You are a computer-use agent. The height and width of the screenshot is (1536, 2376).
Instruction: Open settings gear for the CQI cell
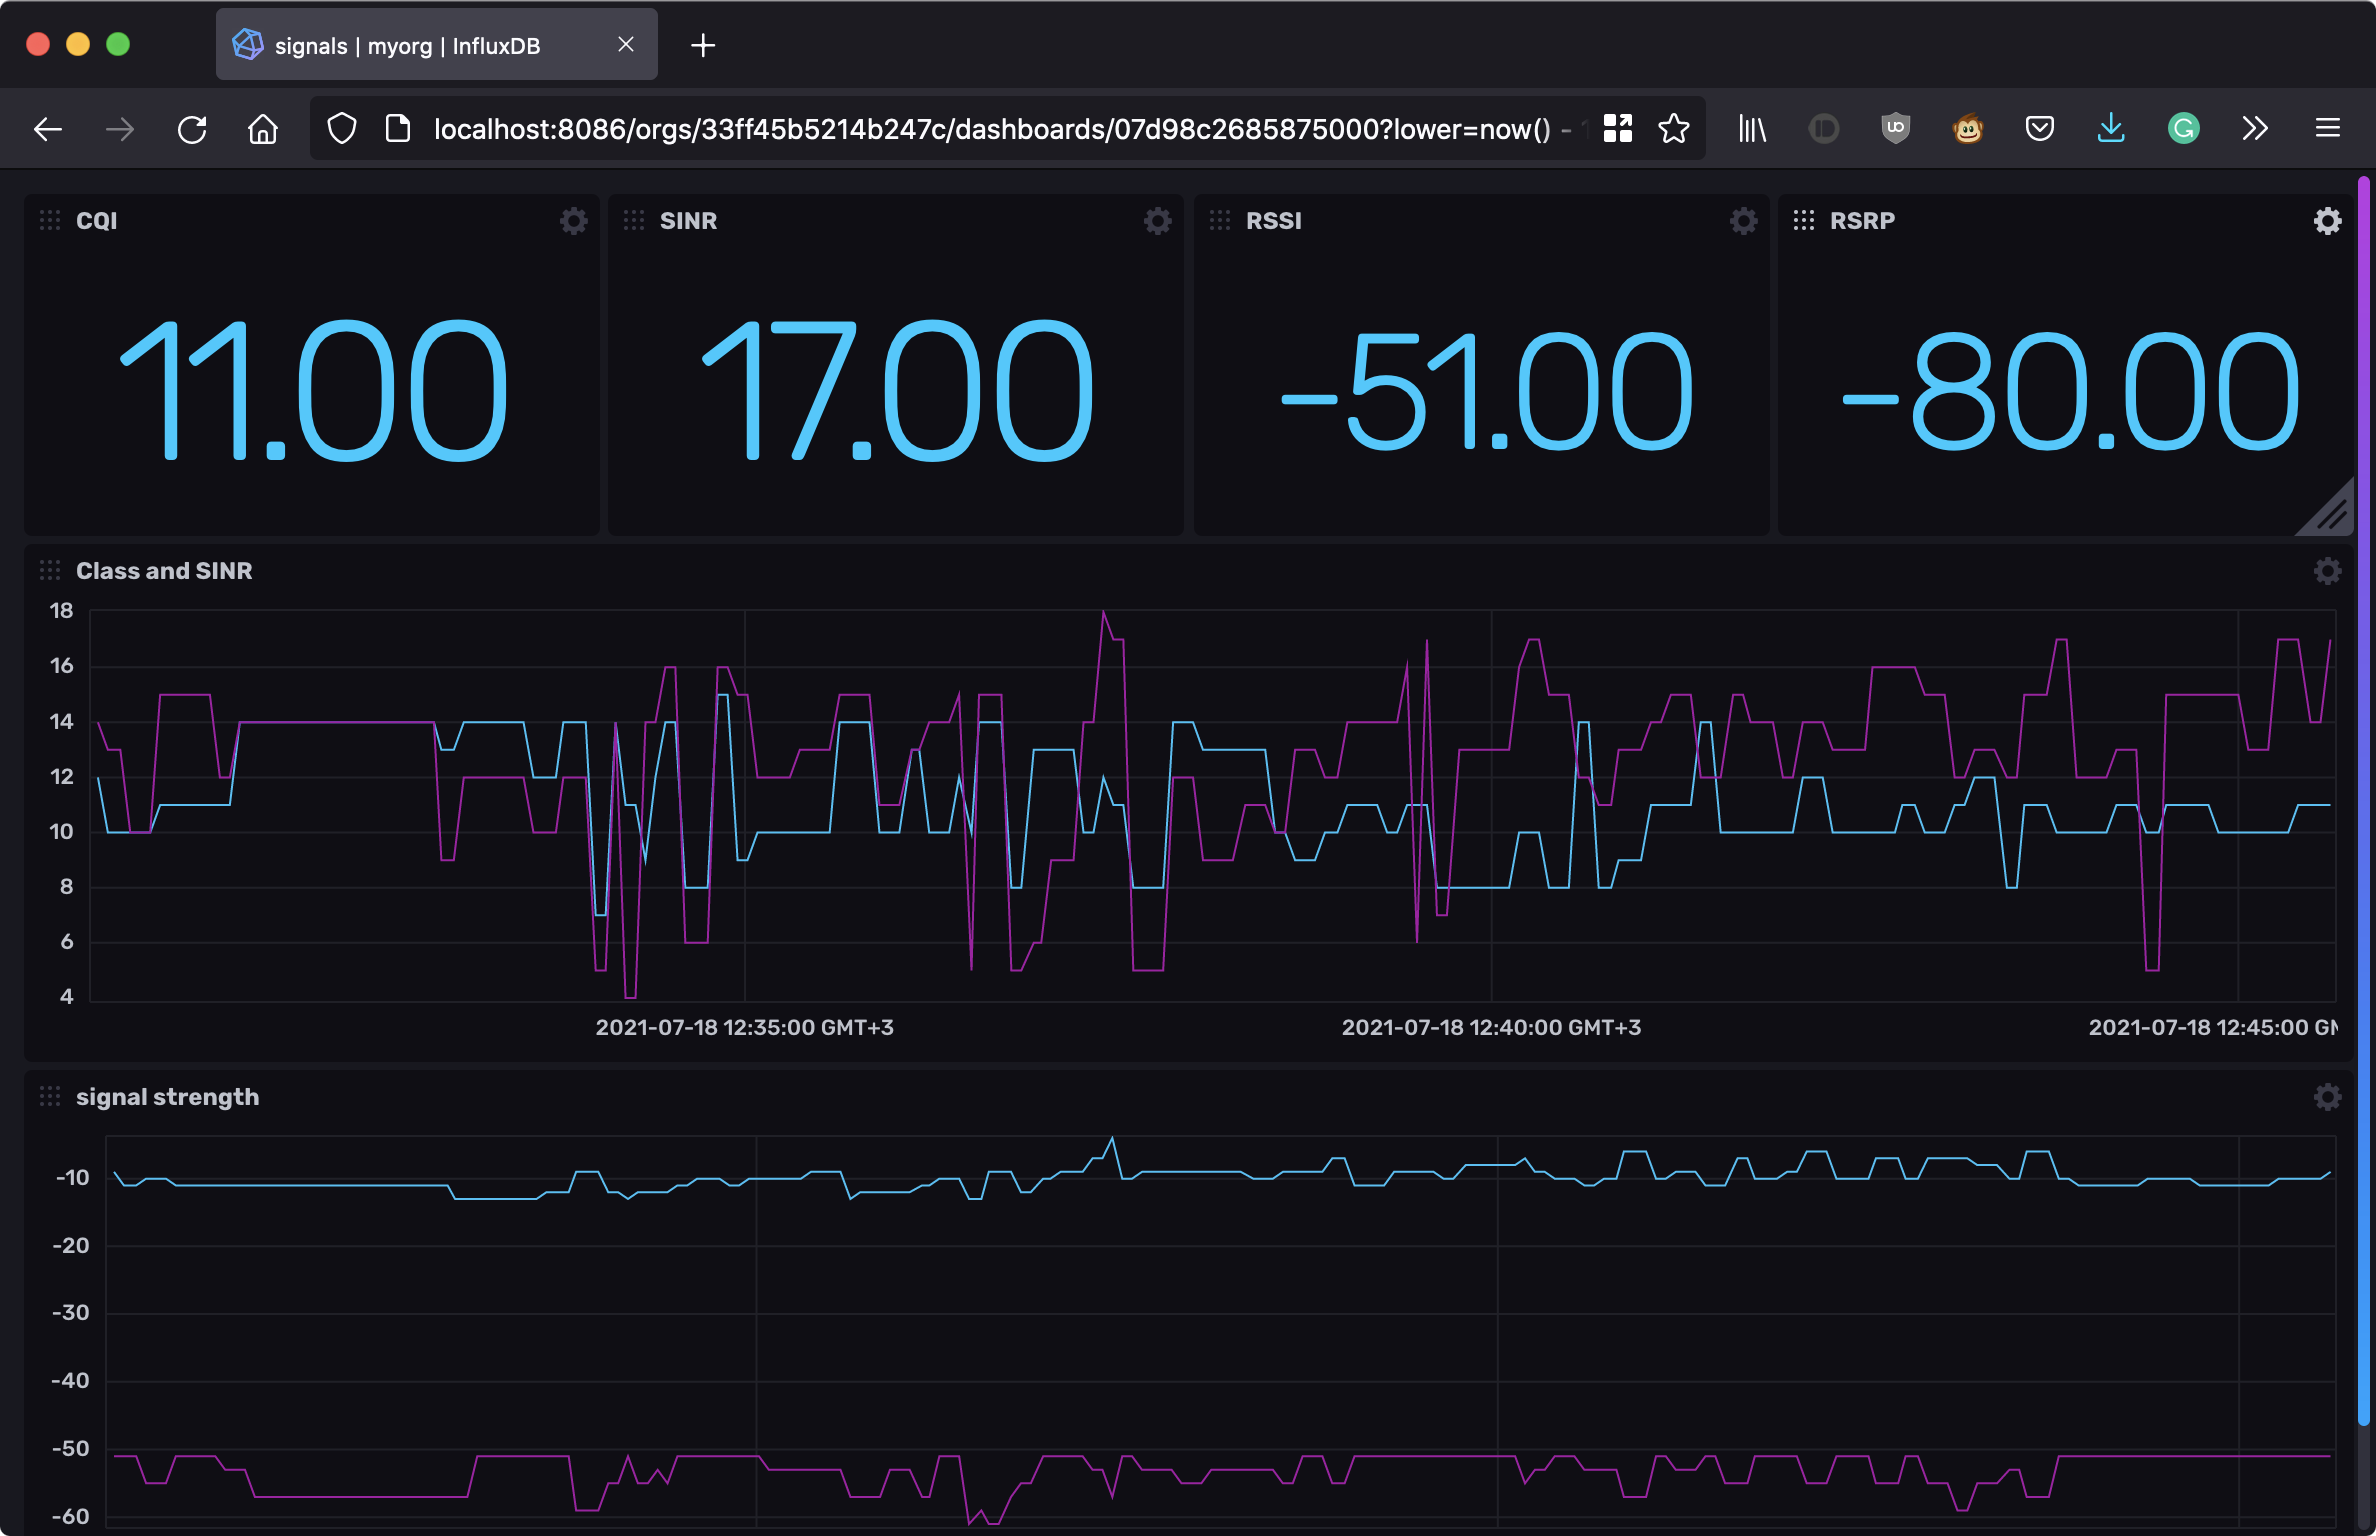[x=573, y=221]
